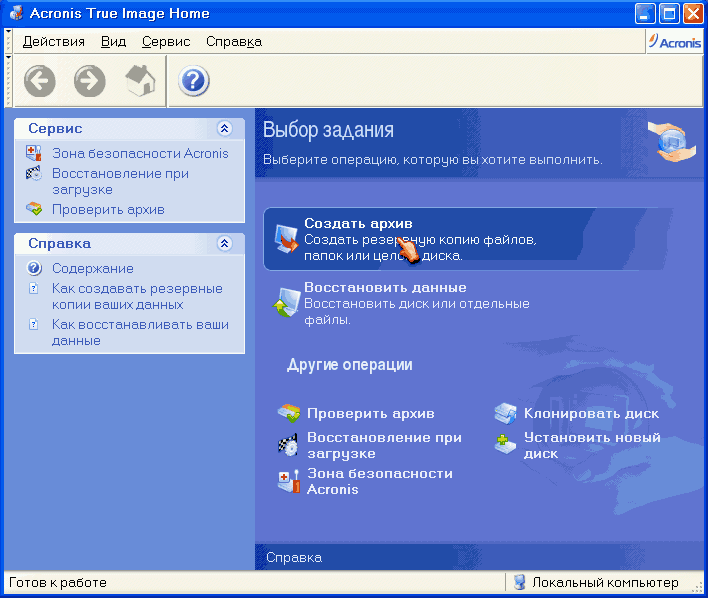Open Как создавать резервные копии help link

pos(137,296)
